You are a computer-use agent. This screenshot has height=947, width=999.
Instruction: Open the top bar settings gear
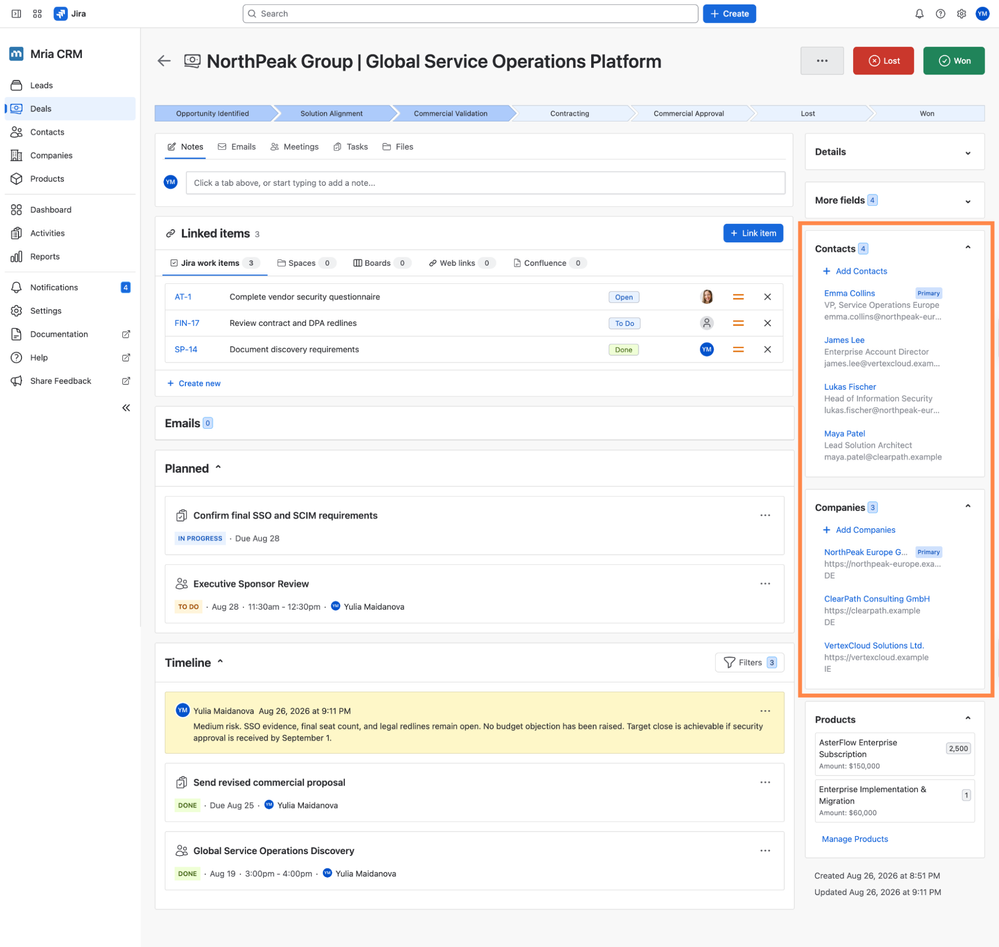pyautogui.click(x=961, y=14)
